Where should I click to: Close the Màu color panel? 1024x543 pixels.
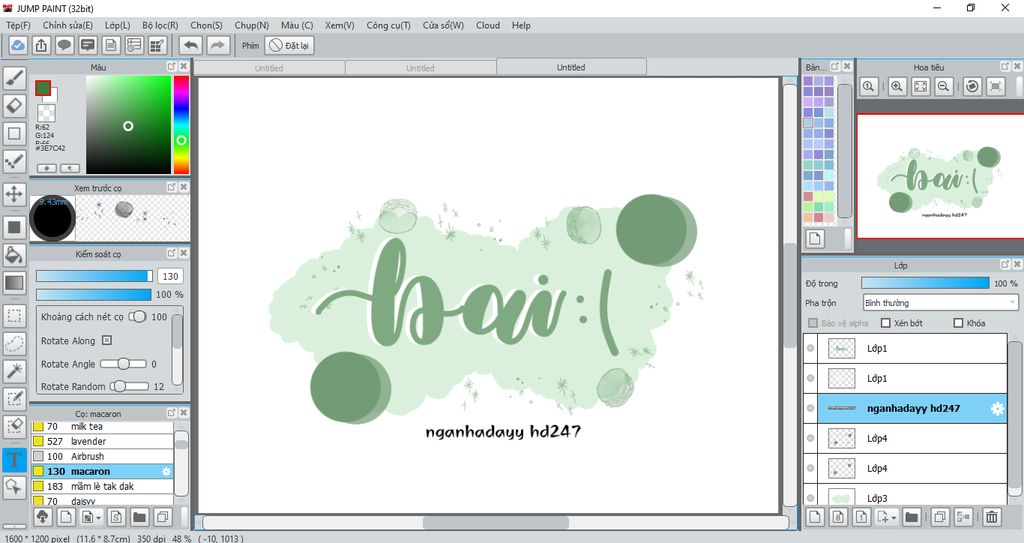pyautogui.click(x=184, y=67)
